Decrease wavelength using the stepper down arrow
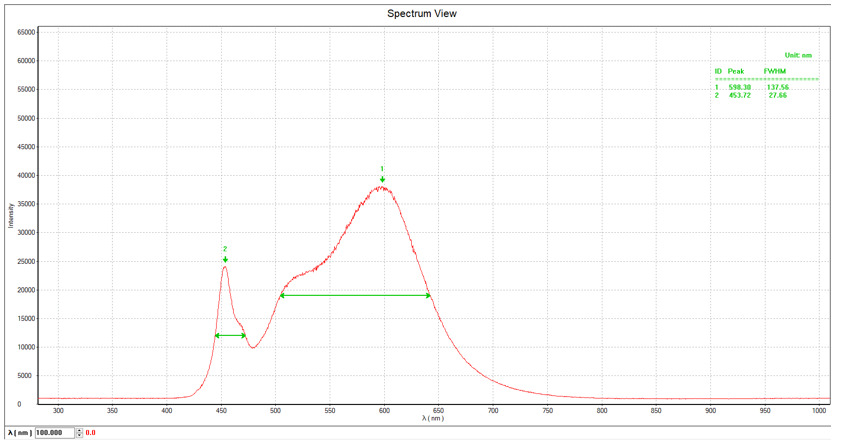 tap(80, 436)
